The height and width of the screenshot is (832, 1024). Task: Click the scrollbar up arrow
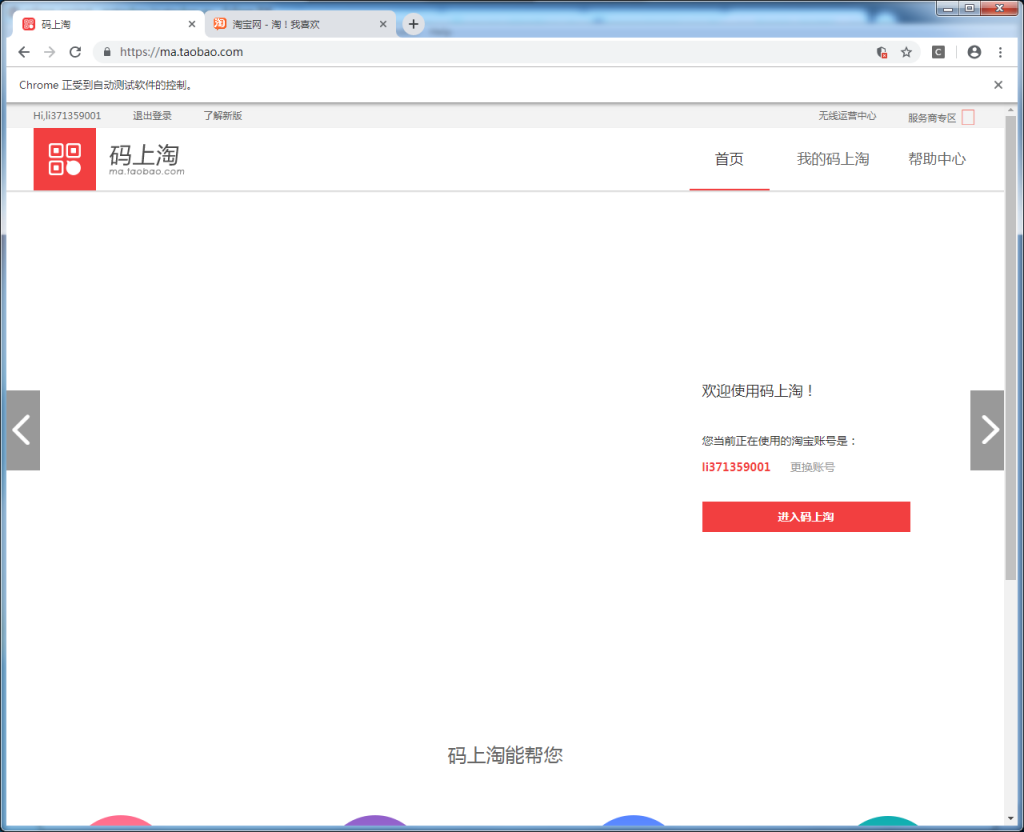pos(1010,110)
